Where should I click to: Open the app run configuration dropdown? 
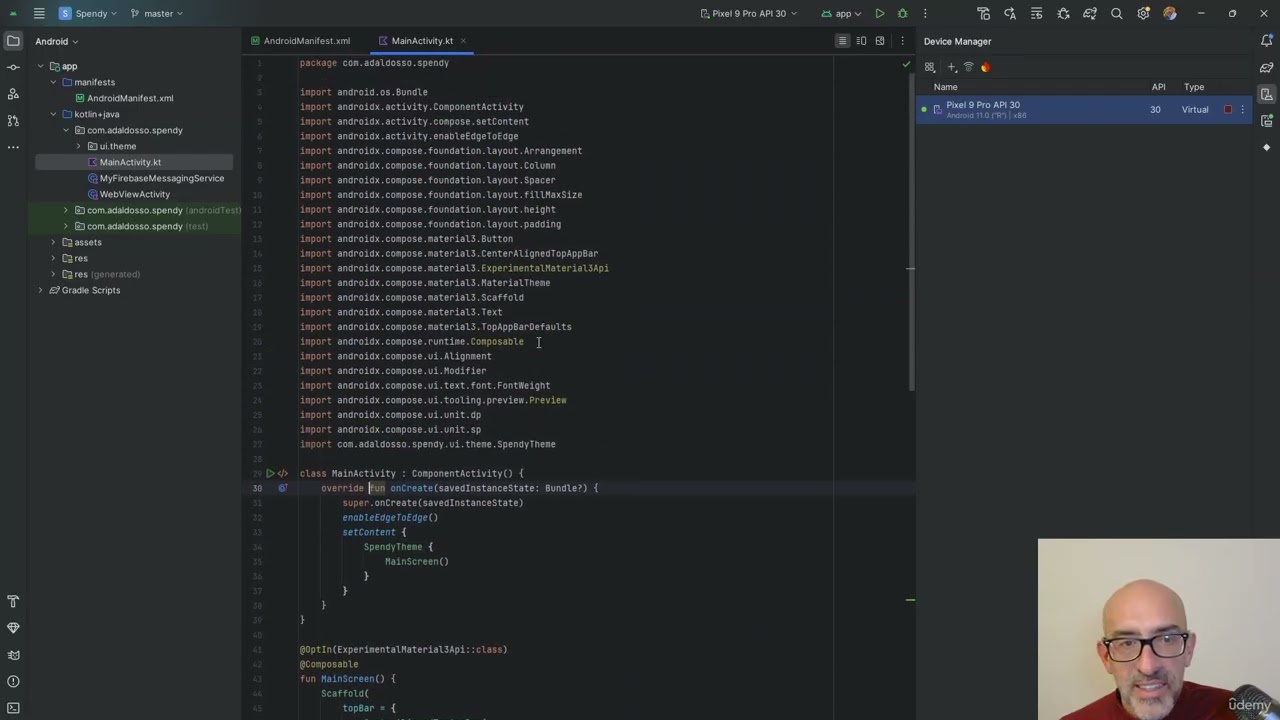click(841, 13)
